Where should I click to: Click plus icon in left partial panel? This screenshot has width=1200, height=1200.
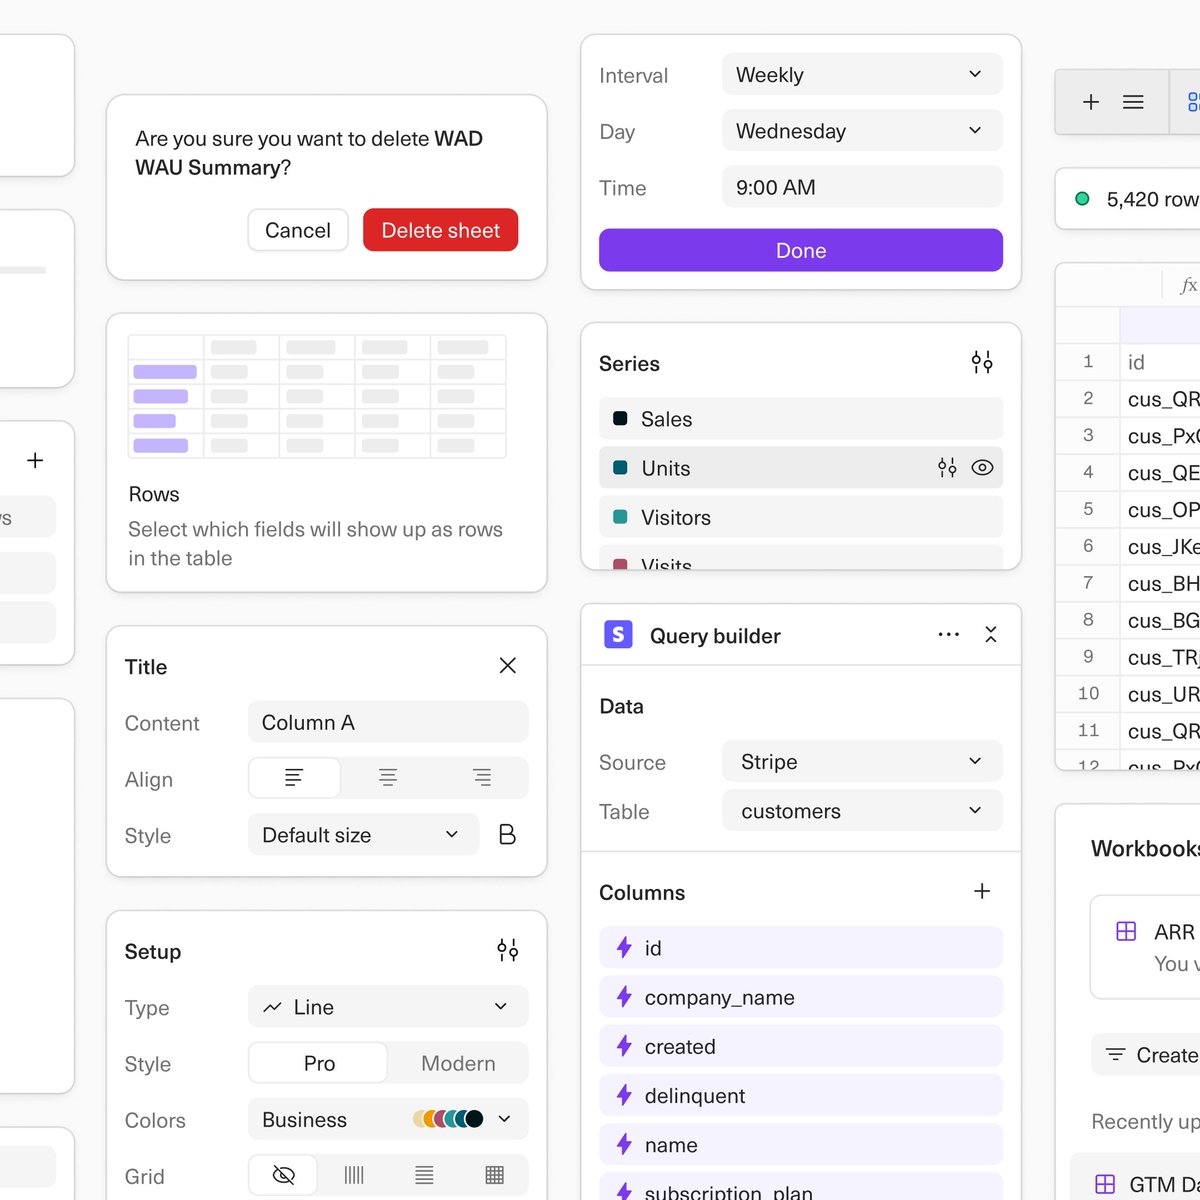(x=35, y=460)
